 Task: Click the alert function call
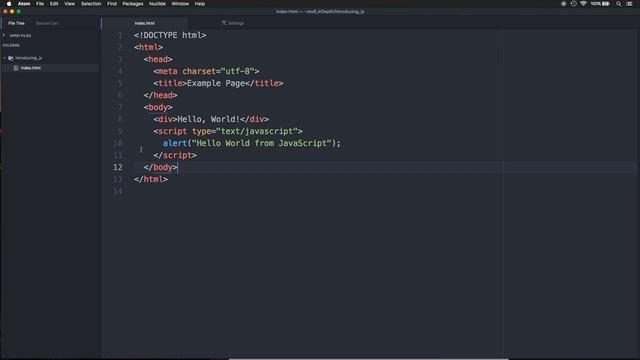(251, 143)
